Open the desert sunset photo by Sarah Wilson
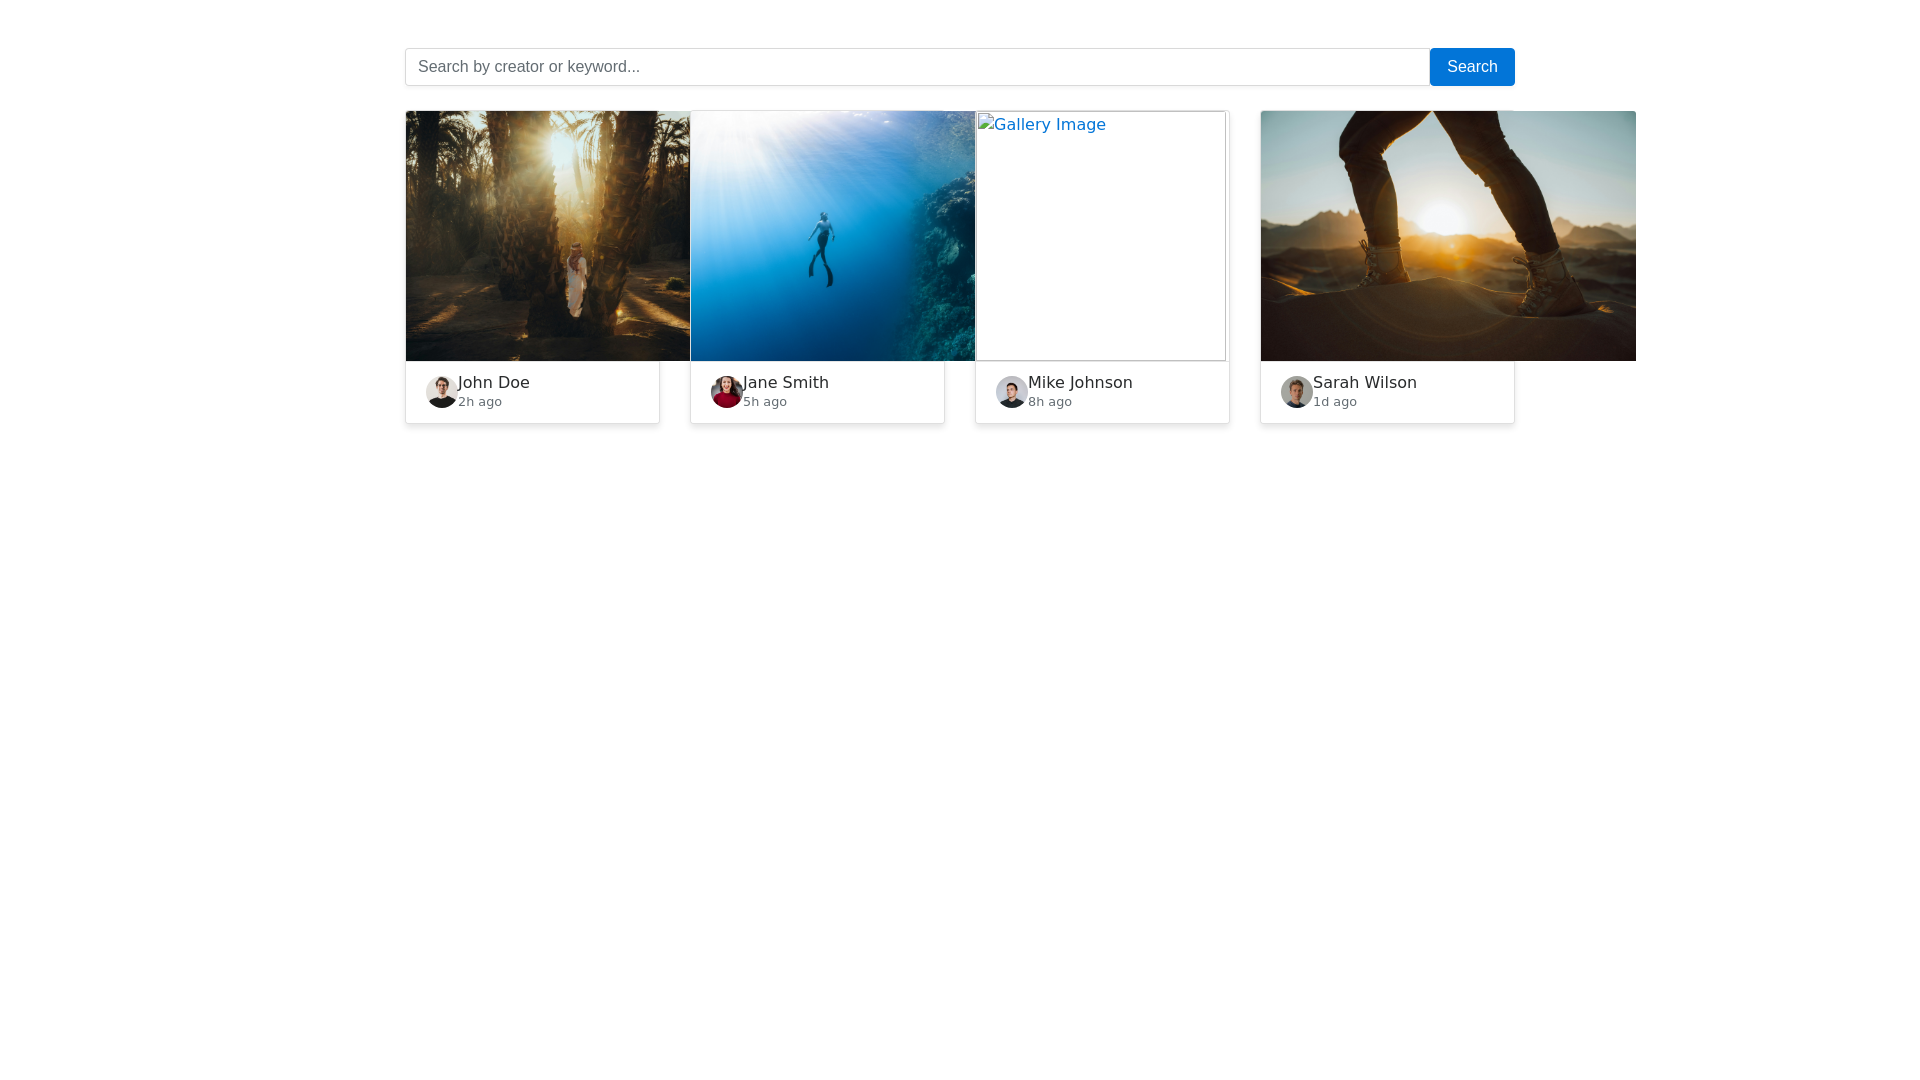This screenshot has height=1080, width=1920. [1447, 236]
